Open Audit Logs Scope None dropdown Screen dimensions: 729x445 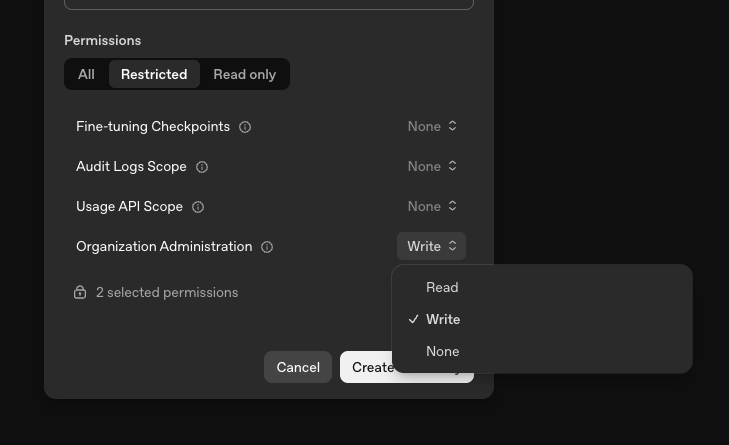pyautogui.click(x=431, y=166)
